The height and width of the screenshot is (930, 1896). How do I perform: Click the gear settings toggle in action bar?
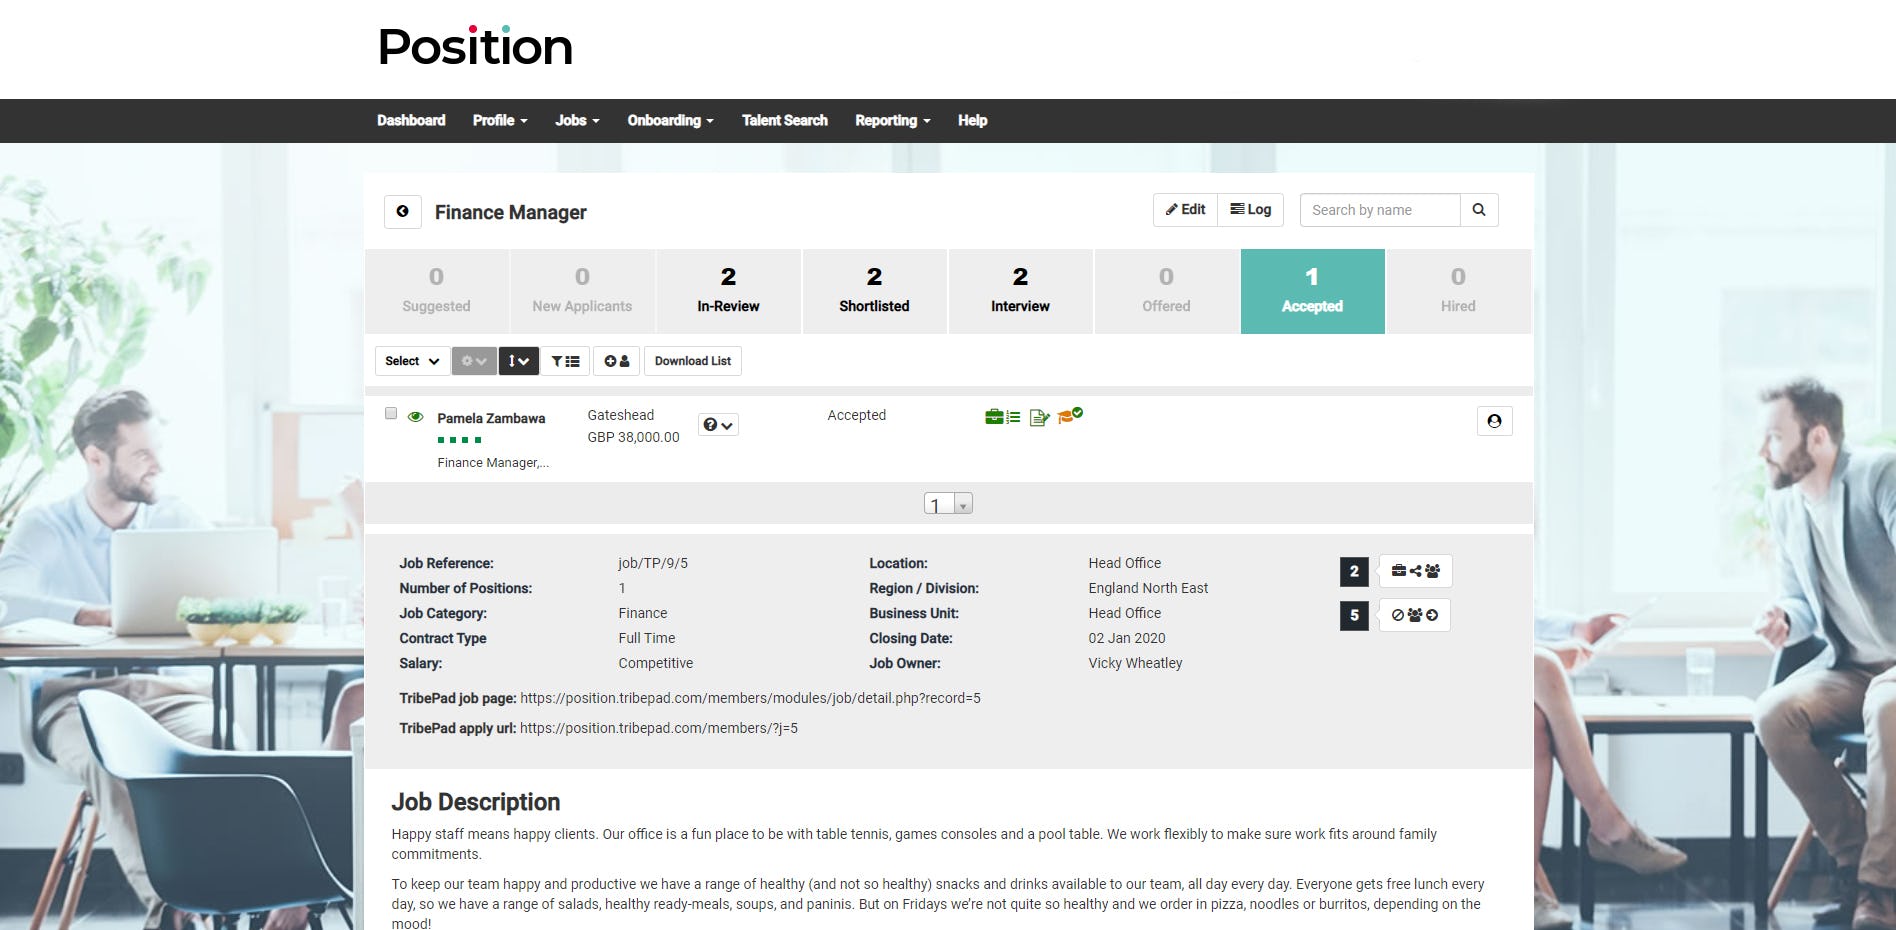[473, 361]
